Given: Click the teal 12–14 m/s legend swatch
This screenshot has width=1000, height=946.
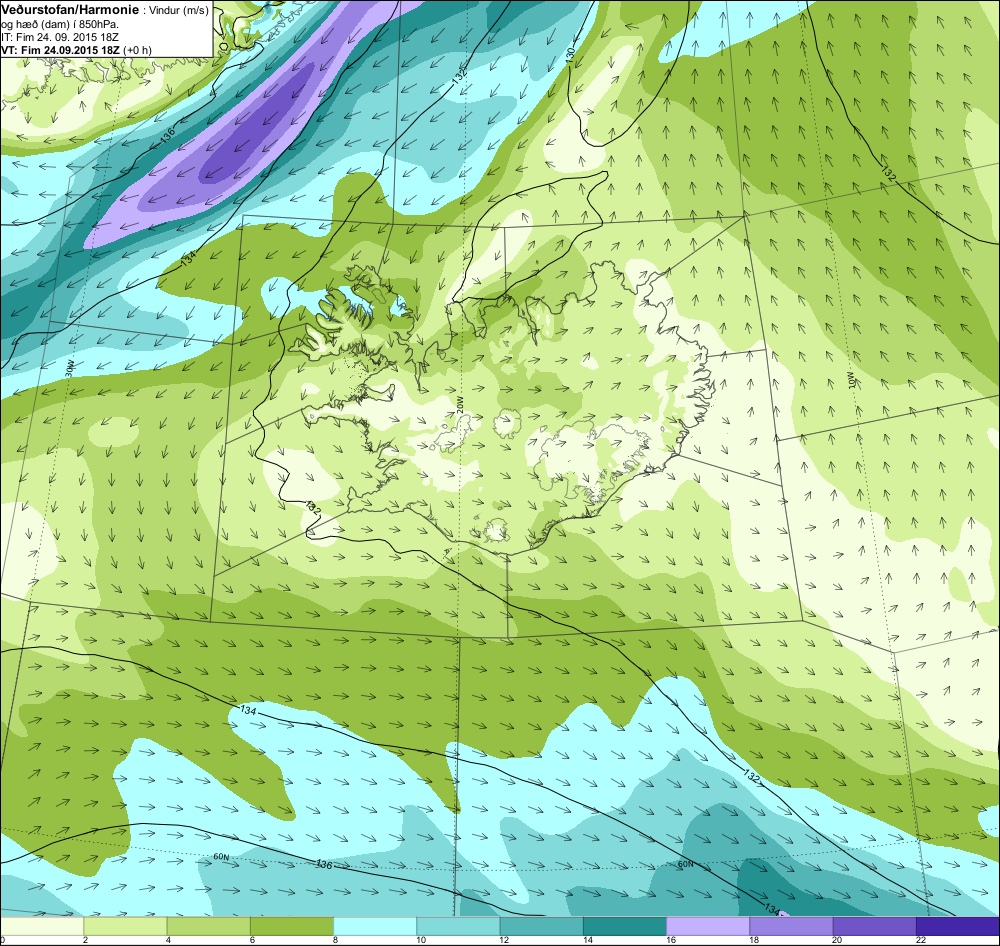Looking at the screenshot, I should (541, 926).
